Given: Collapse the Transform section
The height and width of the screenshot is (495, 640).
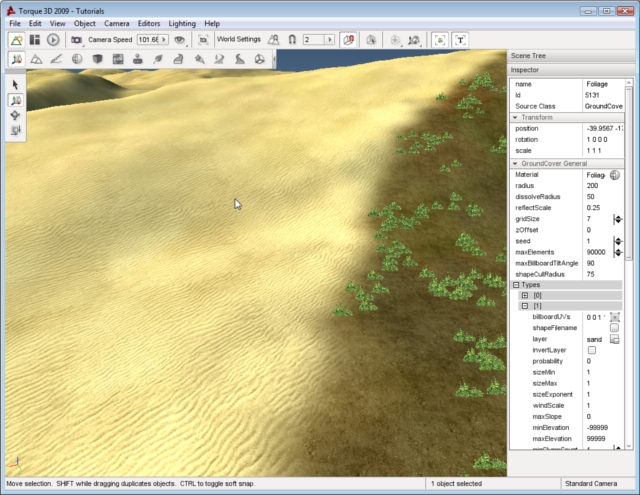Looking at the screenshot, I should (515, 118).
